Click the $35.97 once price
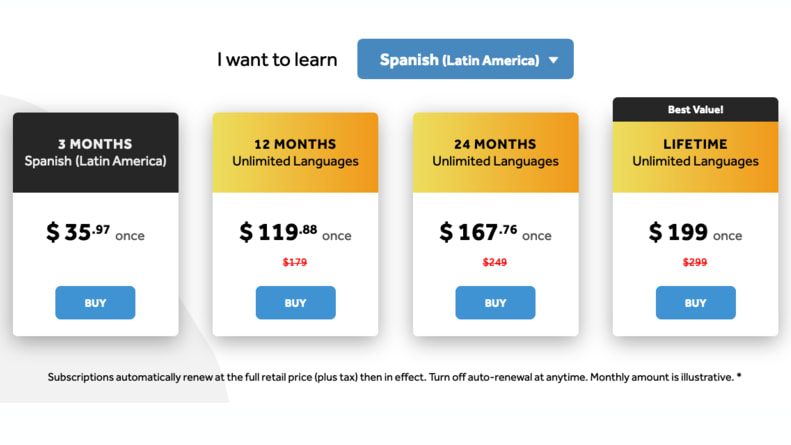The height and width of the screenshot is (445, 791). click(x=95, y=233)
